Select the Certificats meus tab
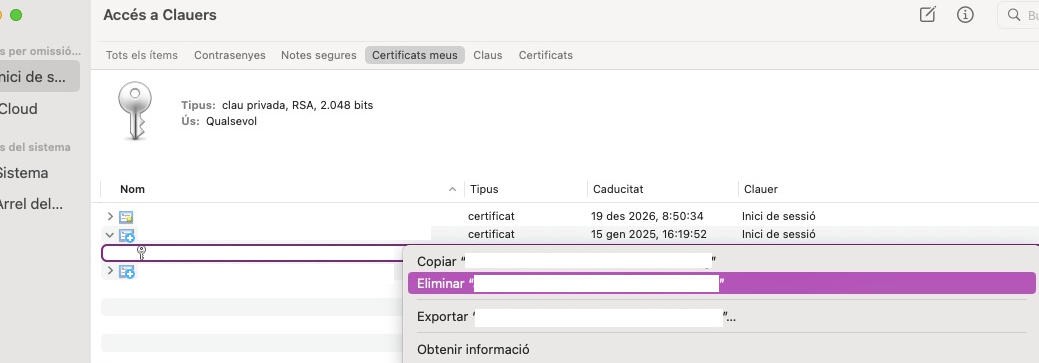This screenshot has height=363, width=1039. 415,55
